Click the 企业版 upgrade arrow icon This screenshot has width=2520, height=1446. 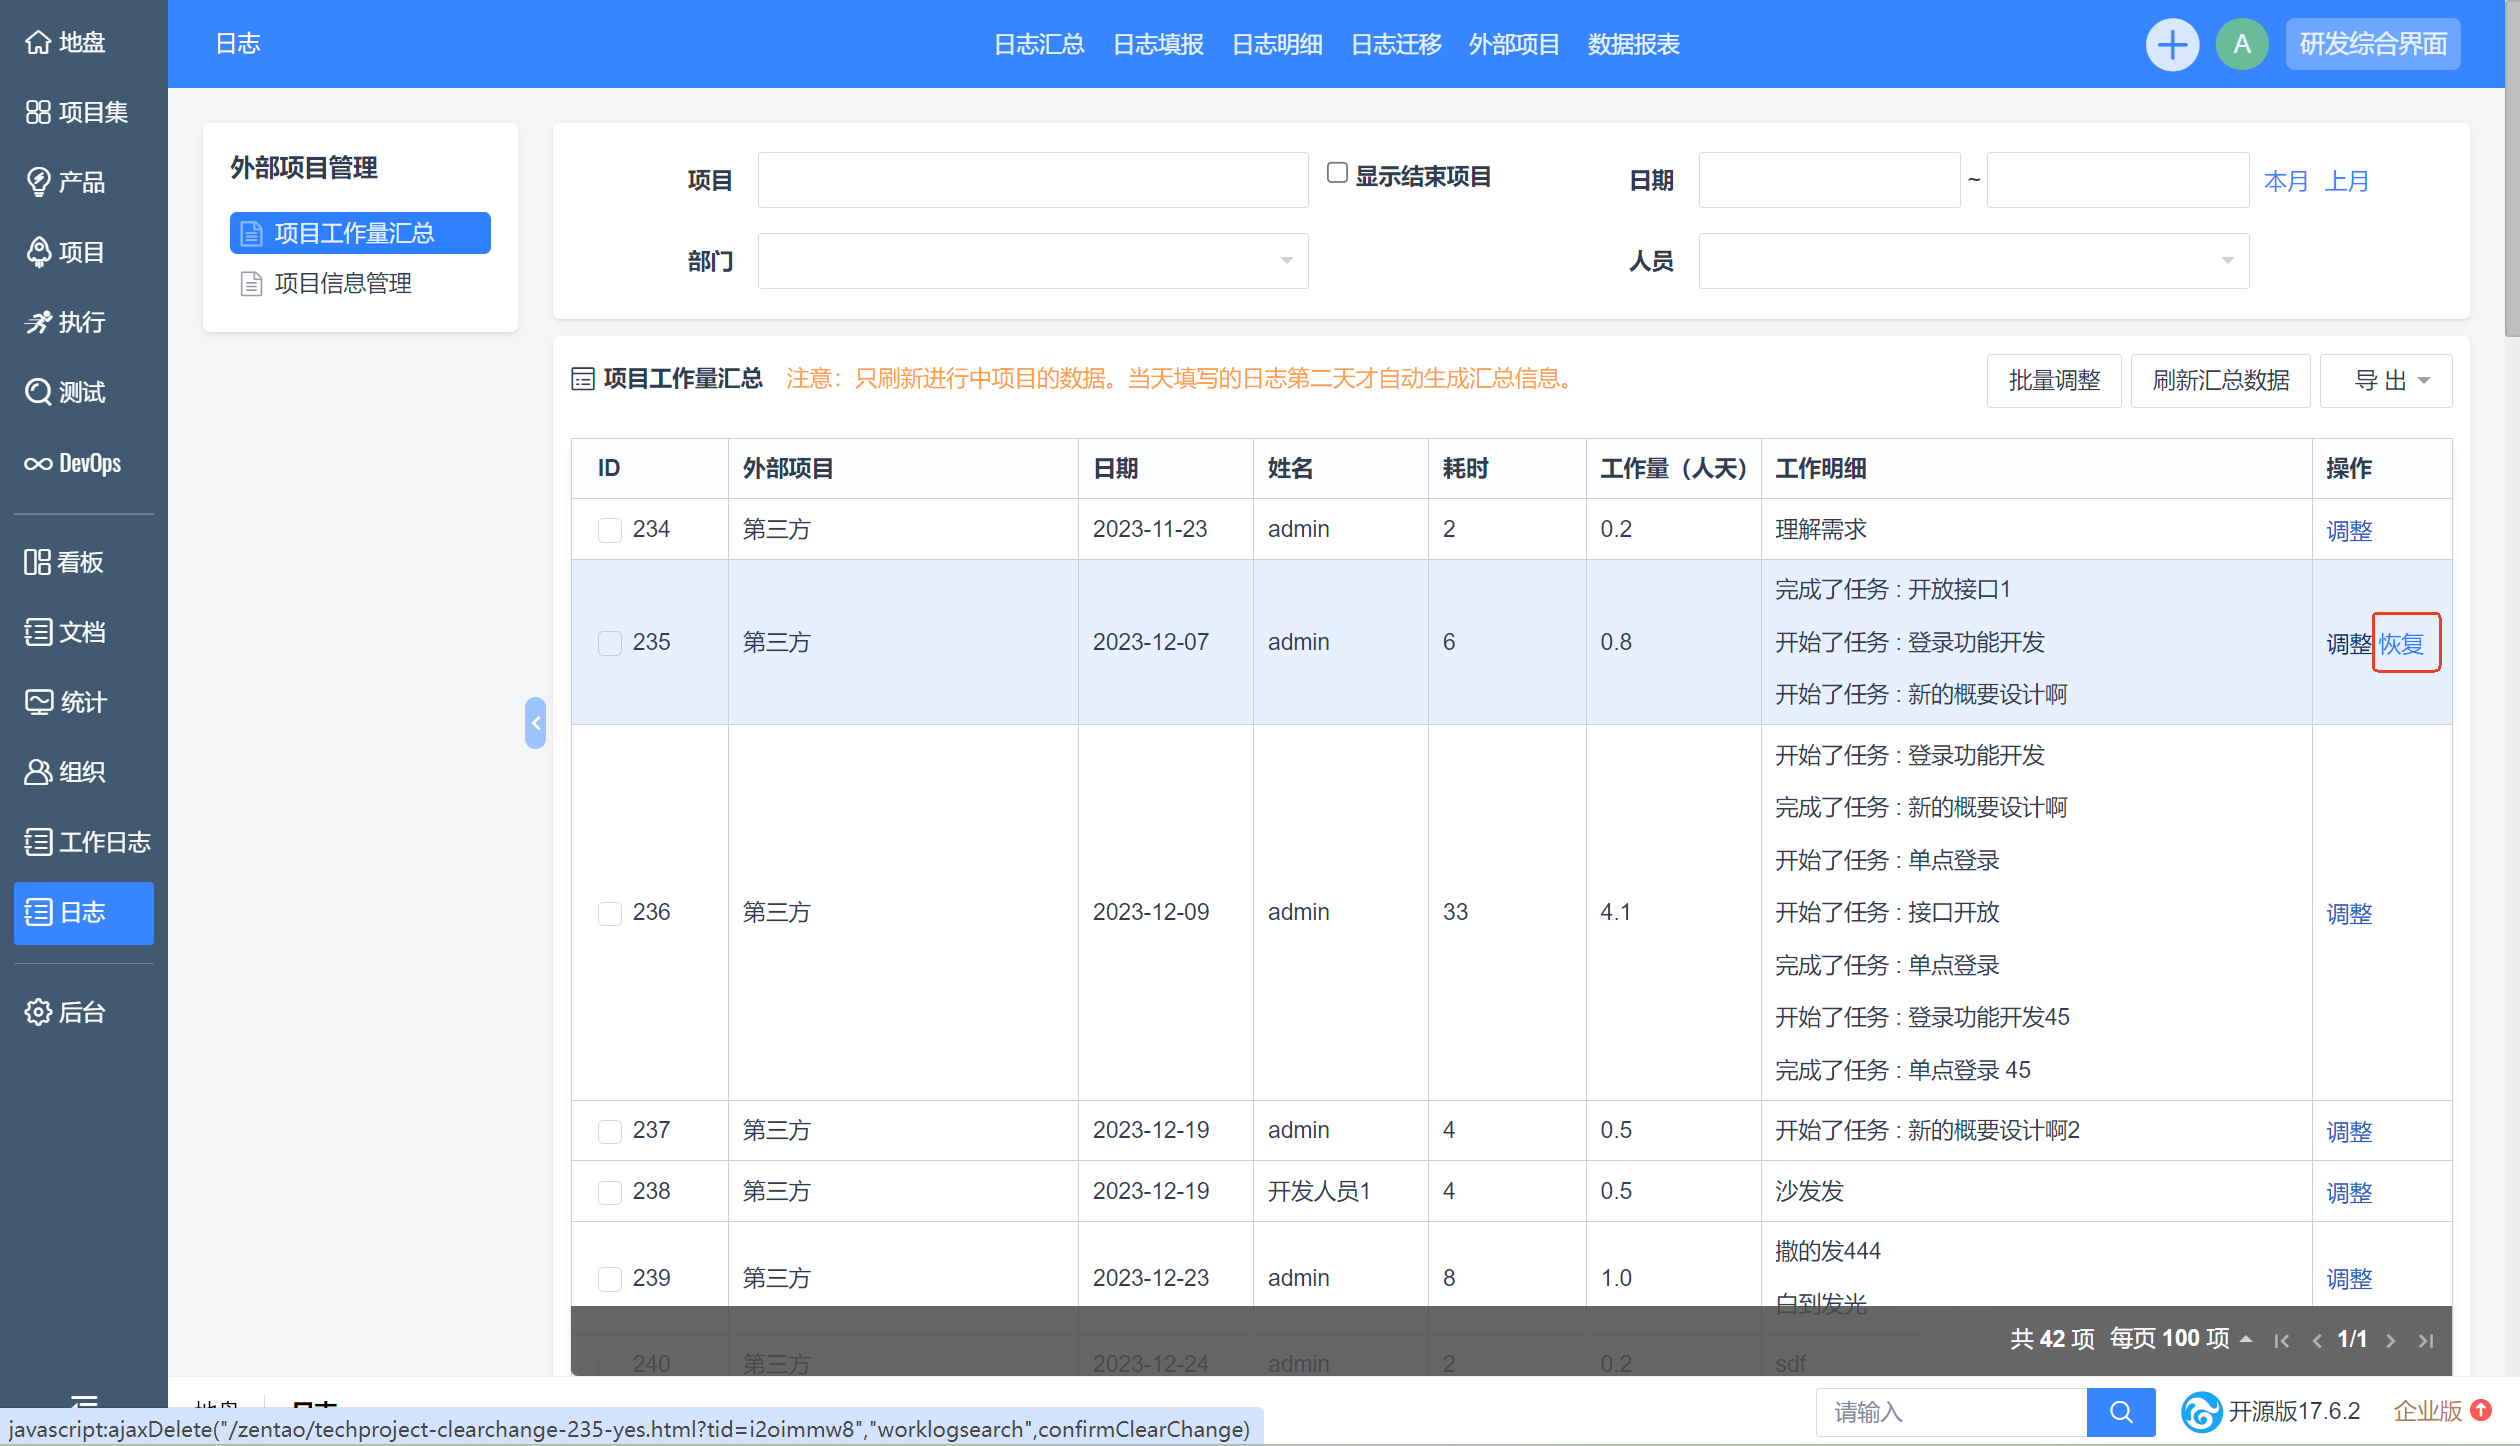tap(2480, 1410)
